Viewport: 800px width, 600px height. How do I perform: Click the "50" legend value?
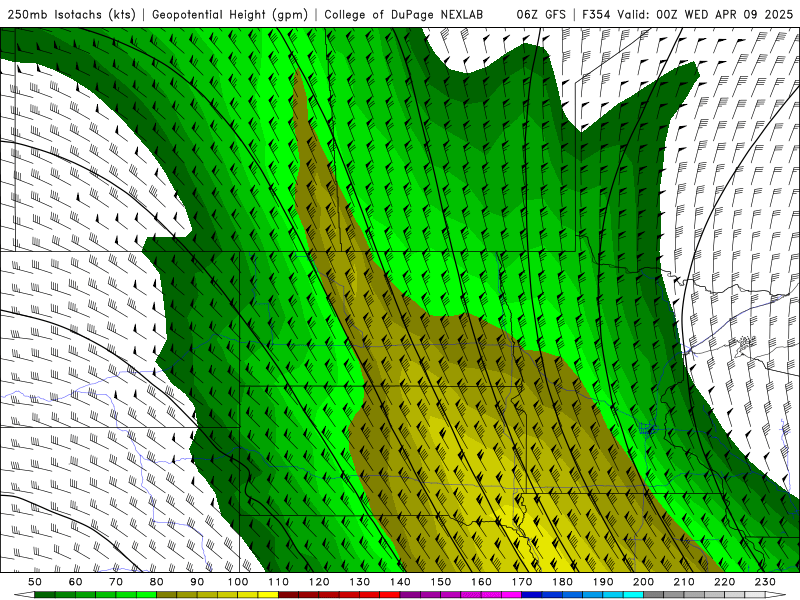pyautogui.click(x=35, y=582)
